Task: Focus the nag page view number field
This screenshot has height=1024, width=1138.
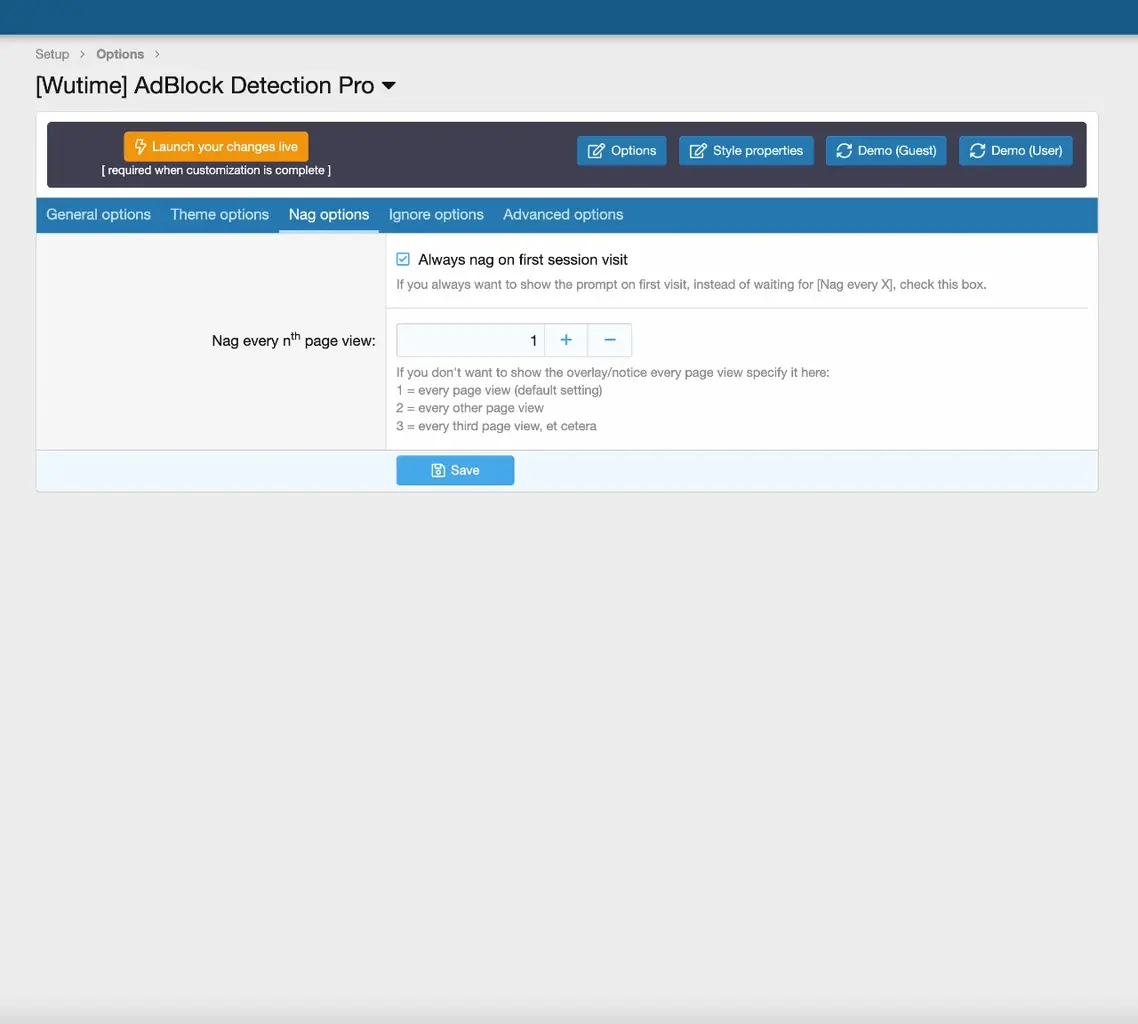Action: [x=470, y=340]
